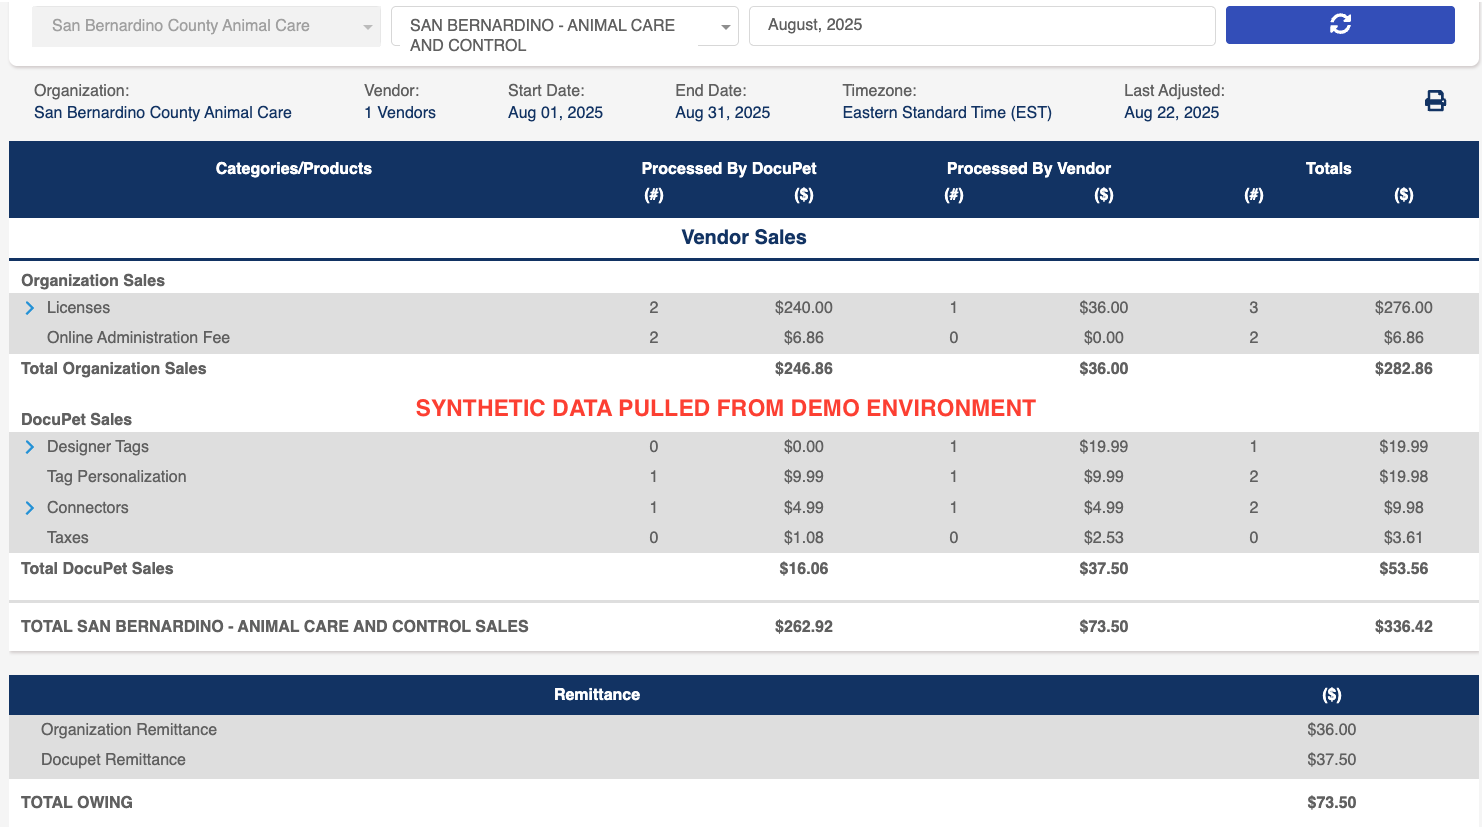The height and width of the screenshot is (827, 1482).
Task: Click the Total DocuPet Sales label
Action: (x=97, y=569)
